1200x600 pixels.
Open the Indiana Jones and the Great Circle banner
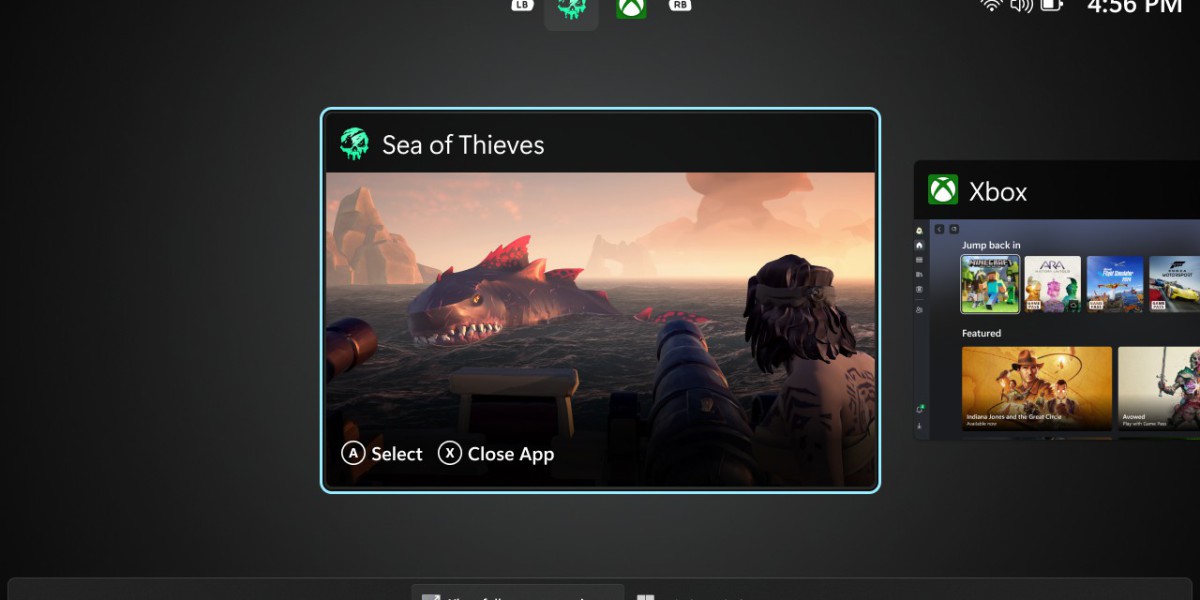coord(1037,389)
